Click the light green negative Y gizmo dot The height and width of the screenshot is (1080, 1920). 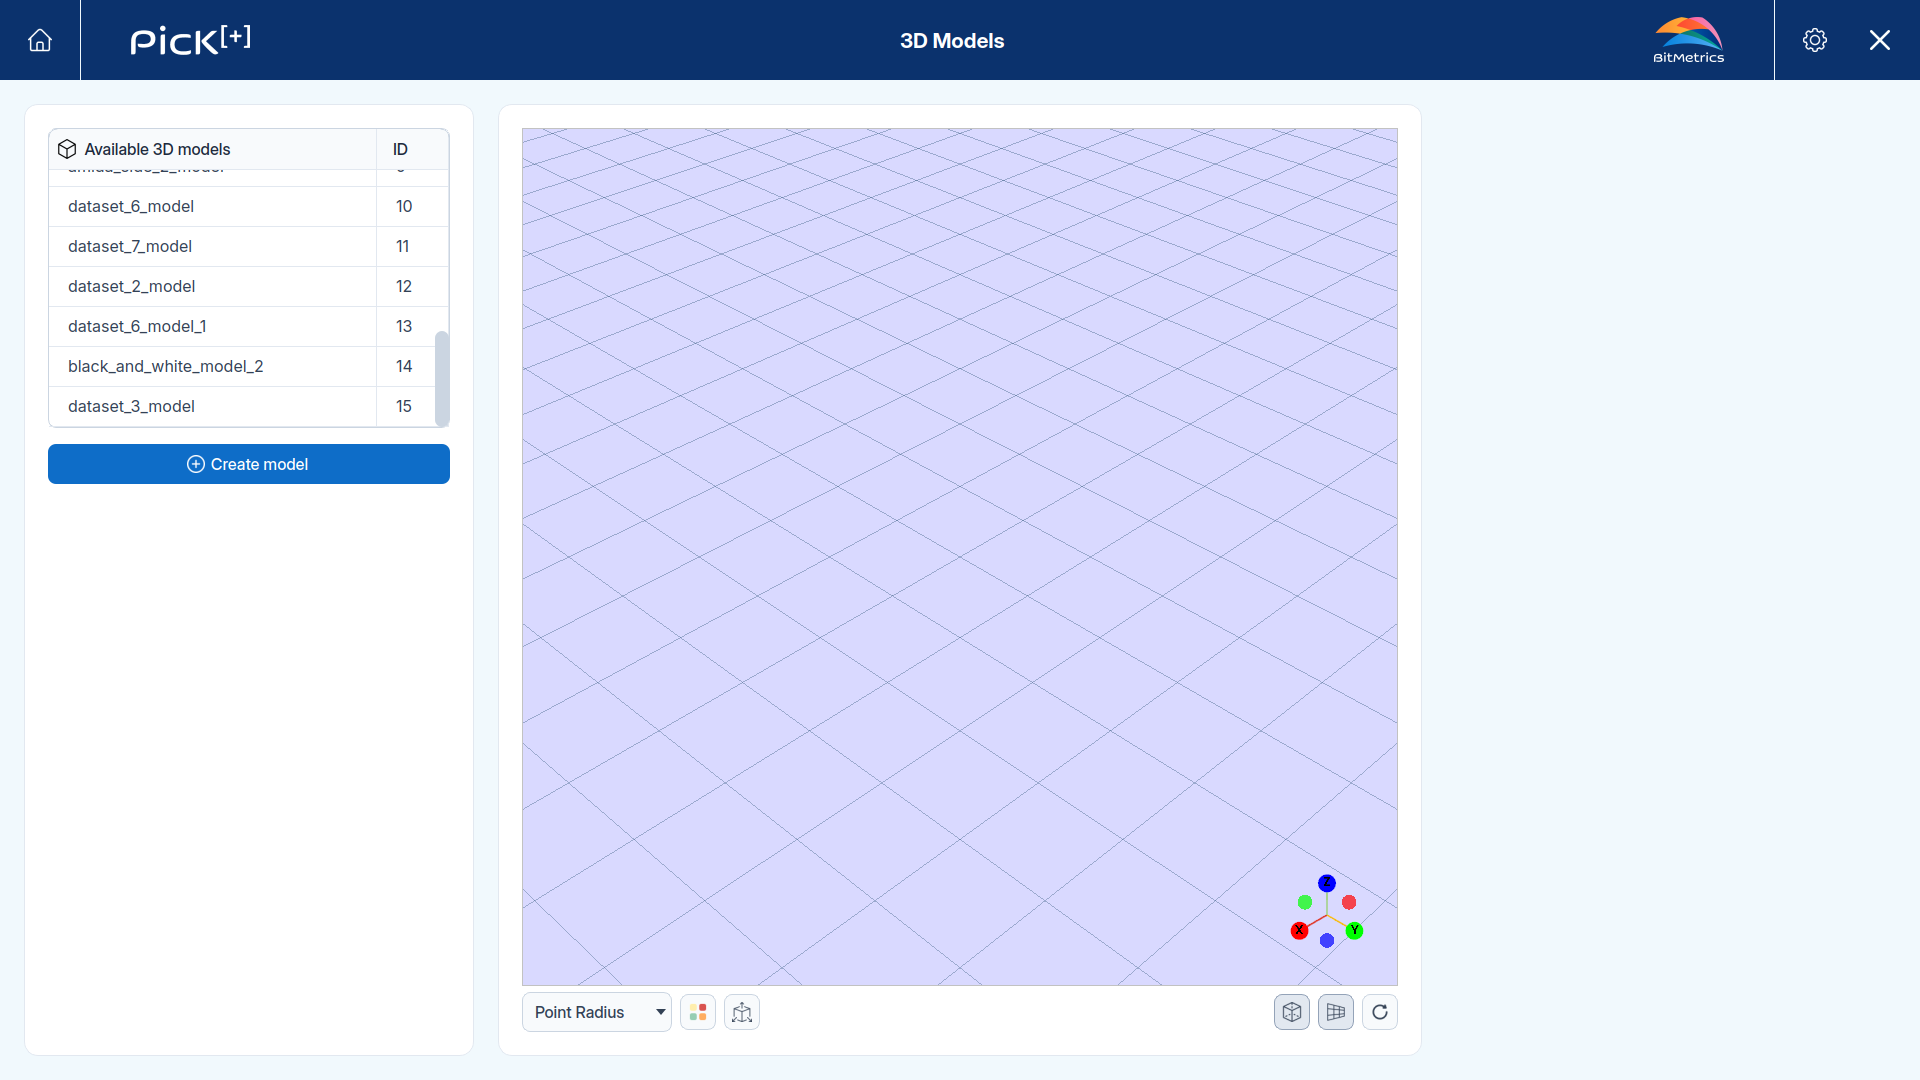click(1305, 902)
